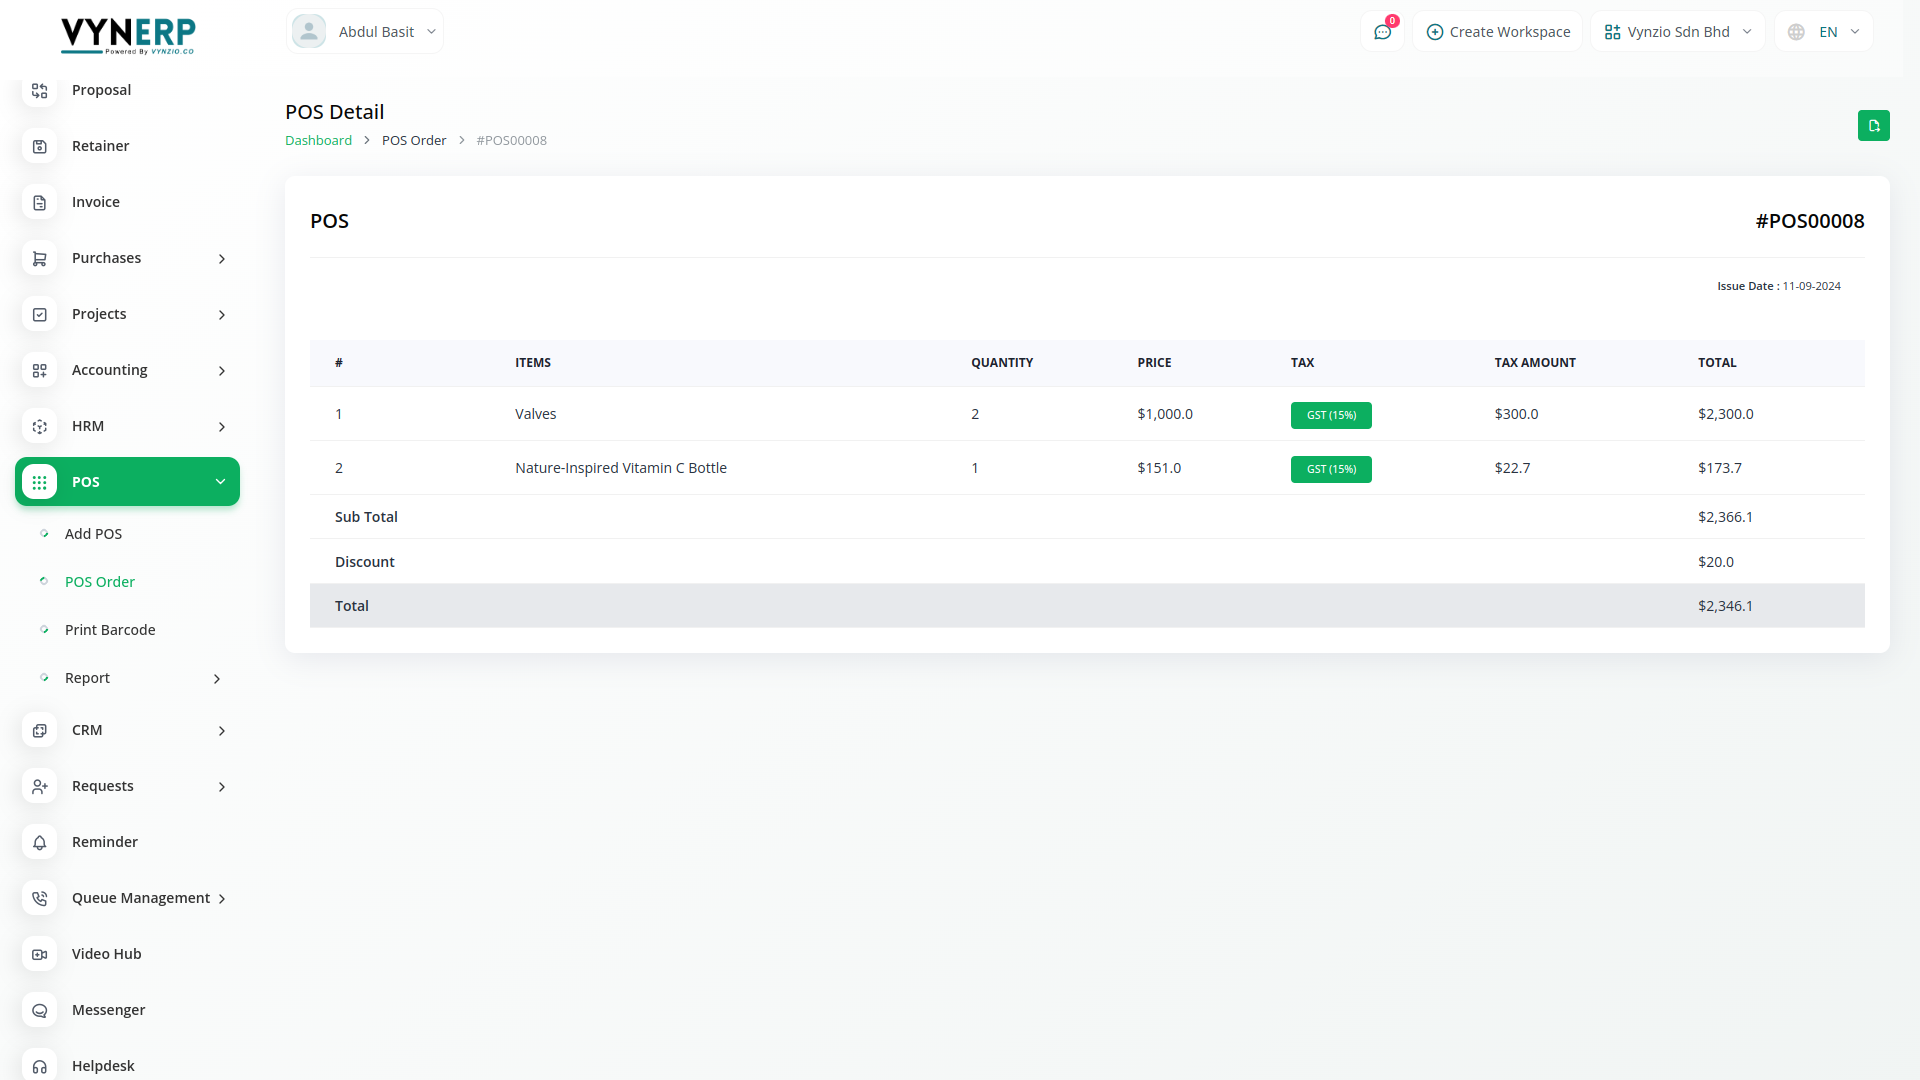
Task: Click the Retainer sidebar icon
Action: click(x=40, y=146)
